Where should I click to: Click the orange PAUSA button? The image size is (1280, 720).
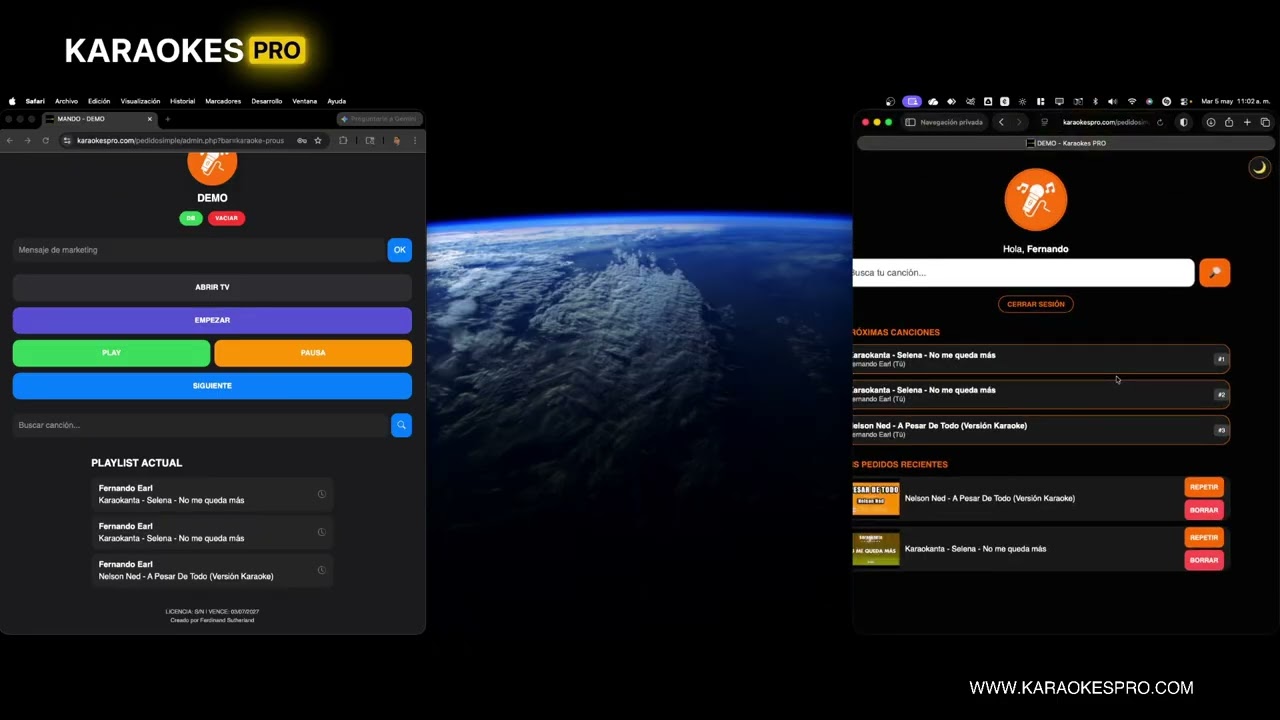(x=313, y=353)
